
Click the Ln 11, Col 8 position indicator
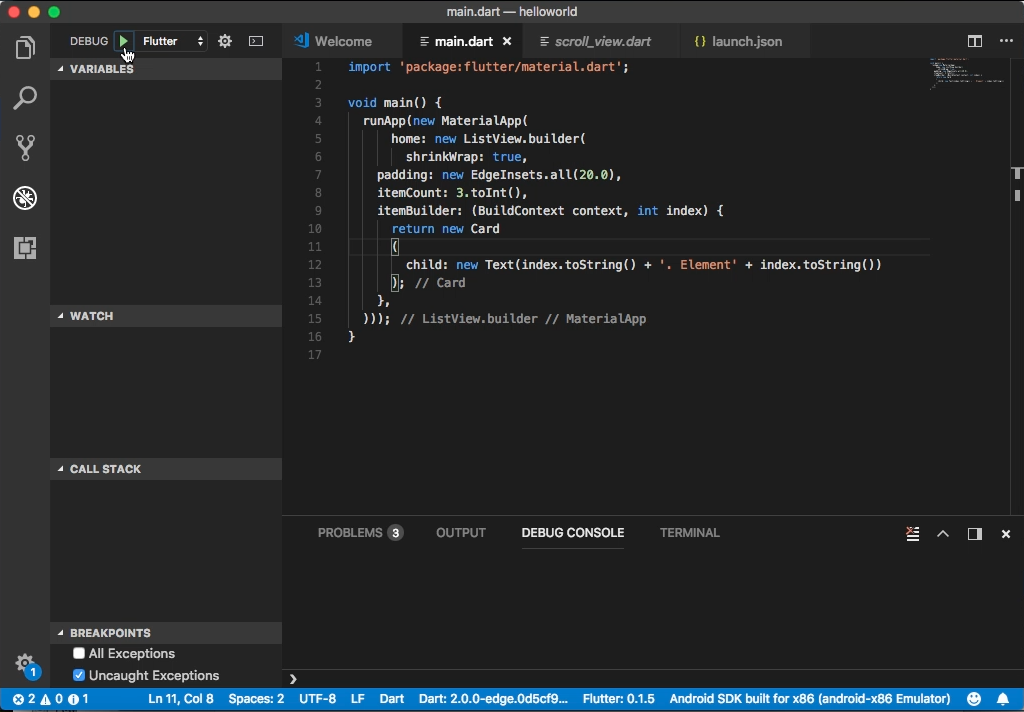click(x=181, y=699)
